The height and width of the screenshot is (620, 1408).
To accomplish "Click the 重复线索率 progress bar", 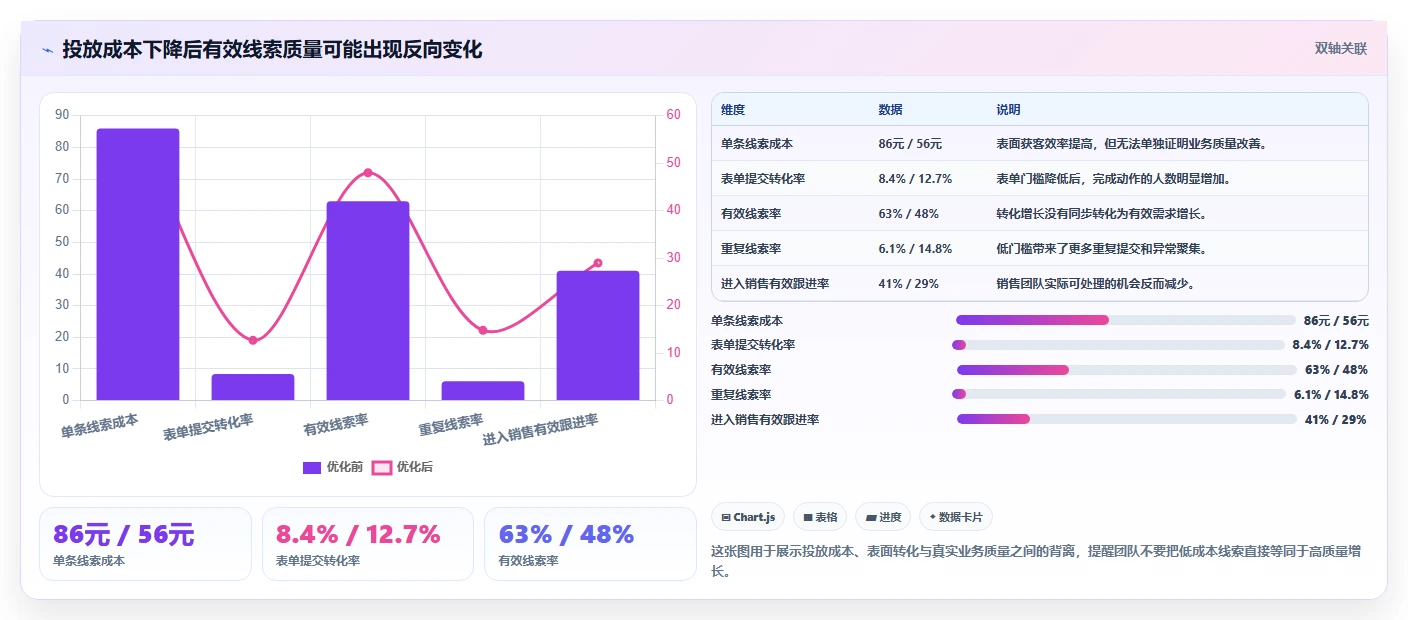I will pyautogui.click(x=1119, y=394).
